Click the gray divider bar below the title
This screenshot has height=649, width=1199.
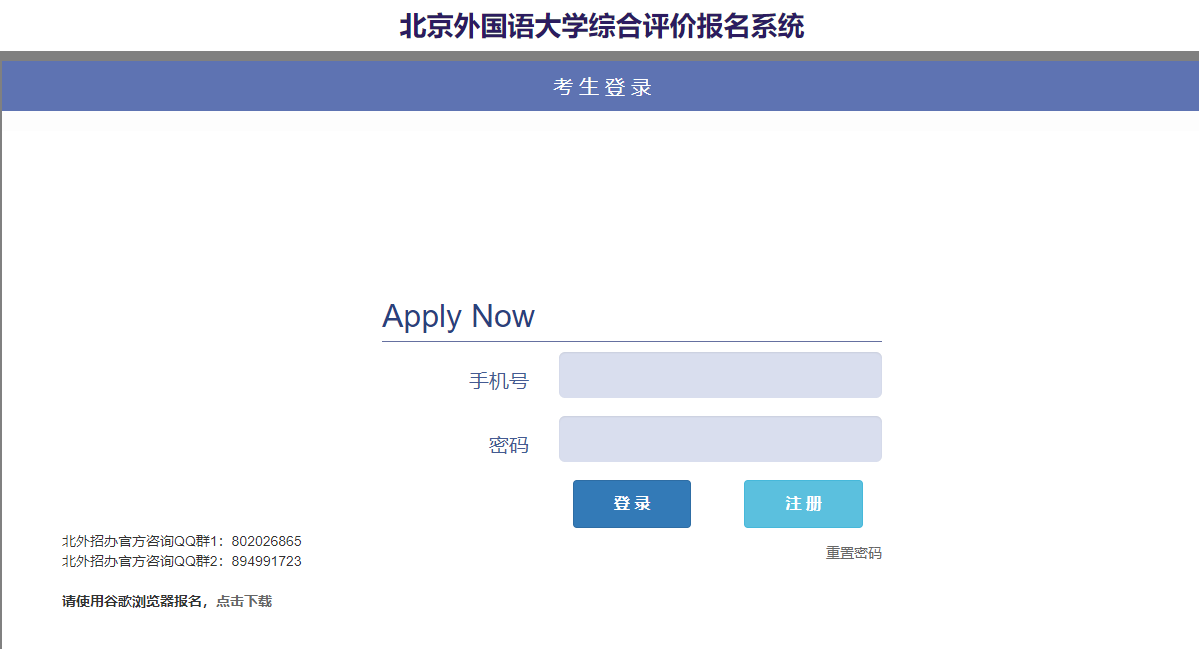tap(600, 56)
